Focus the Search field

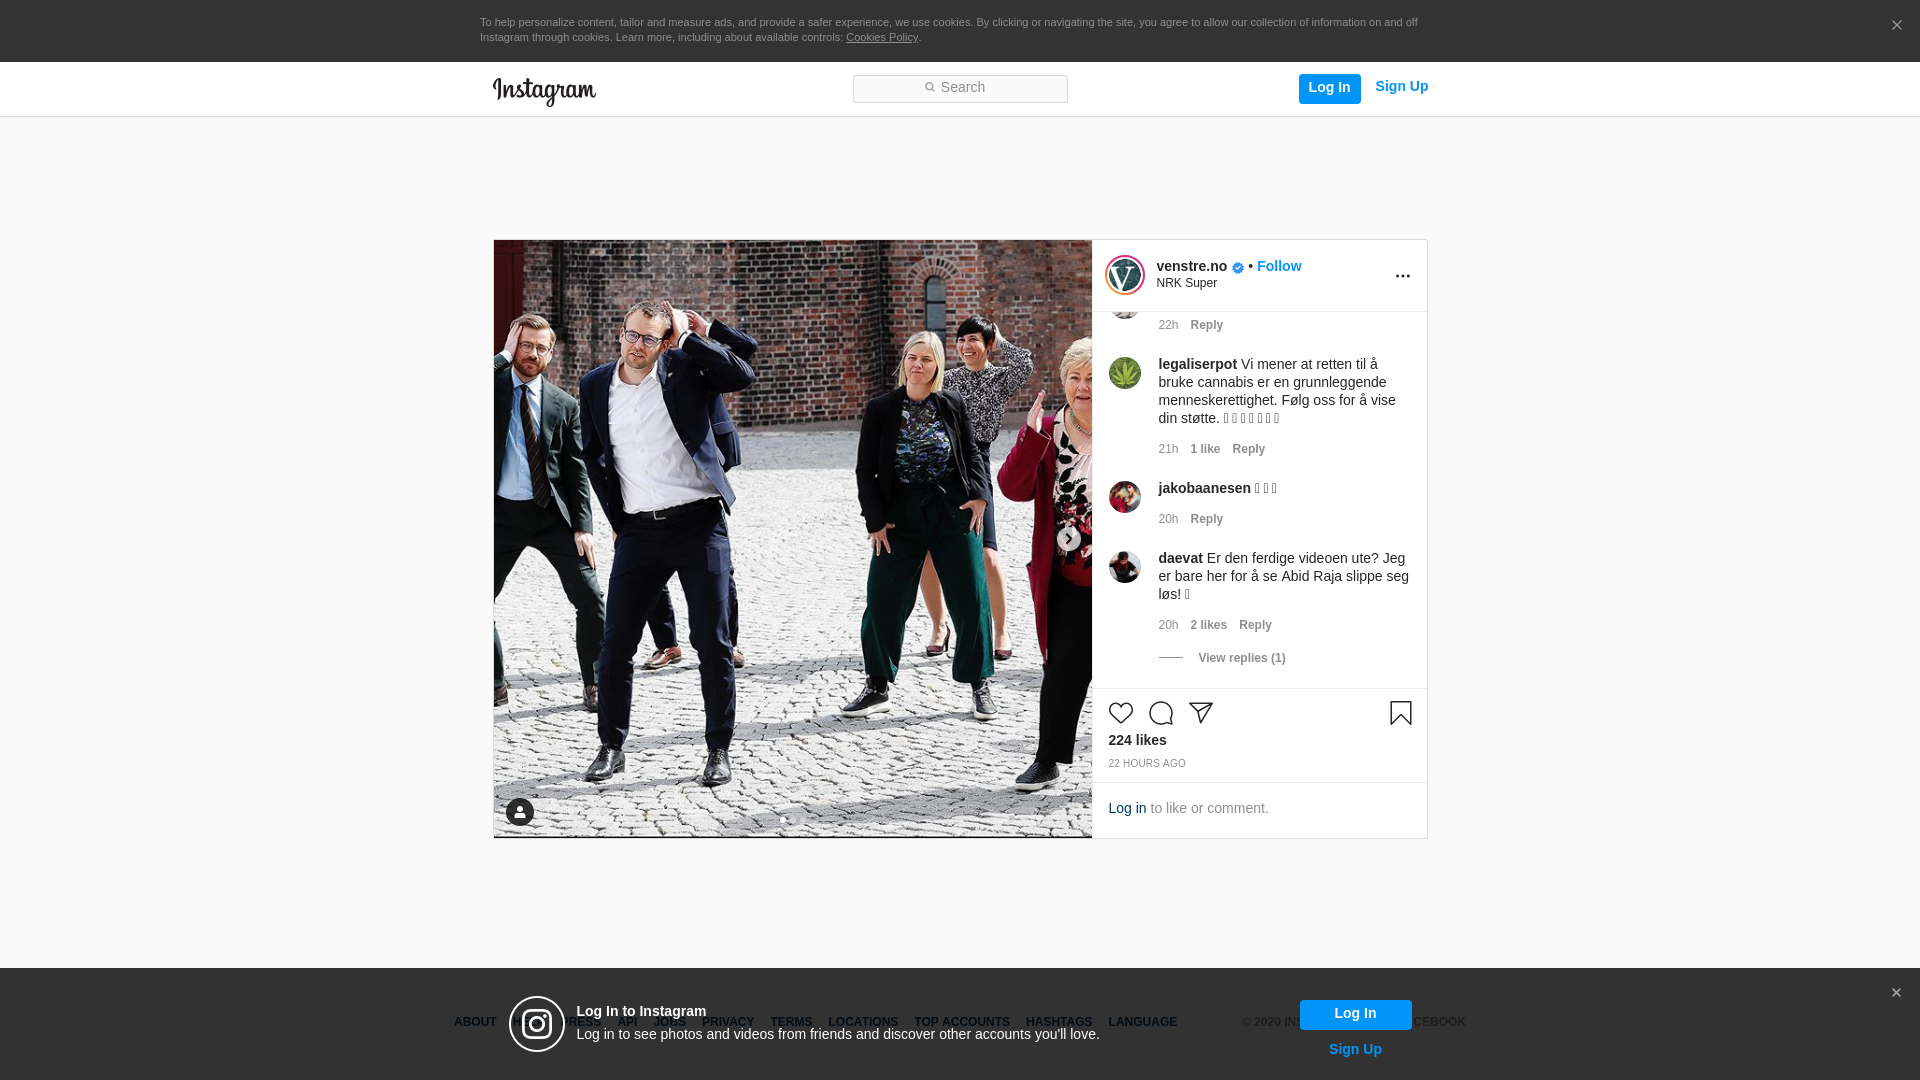(960, 88)
